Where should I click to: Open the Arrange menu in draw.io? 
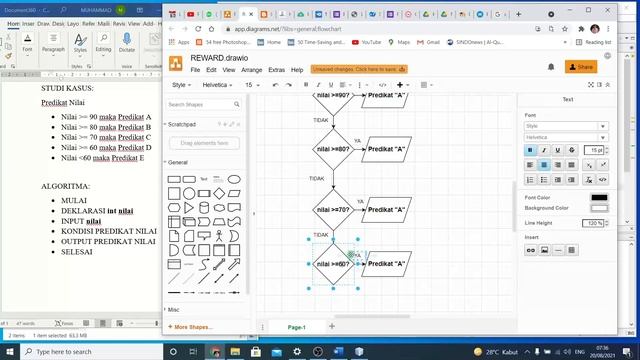pos(251,70)
